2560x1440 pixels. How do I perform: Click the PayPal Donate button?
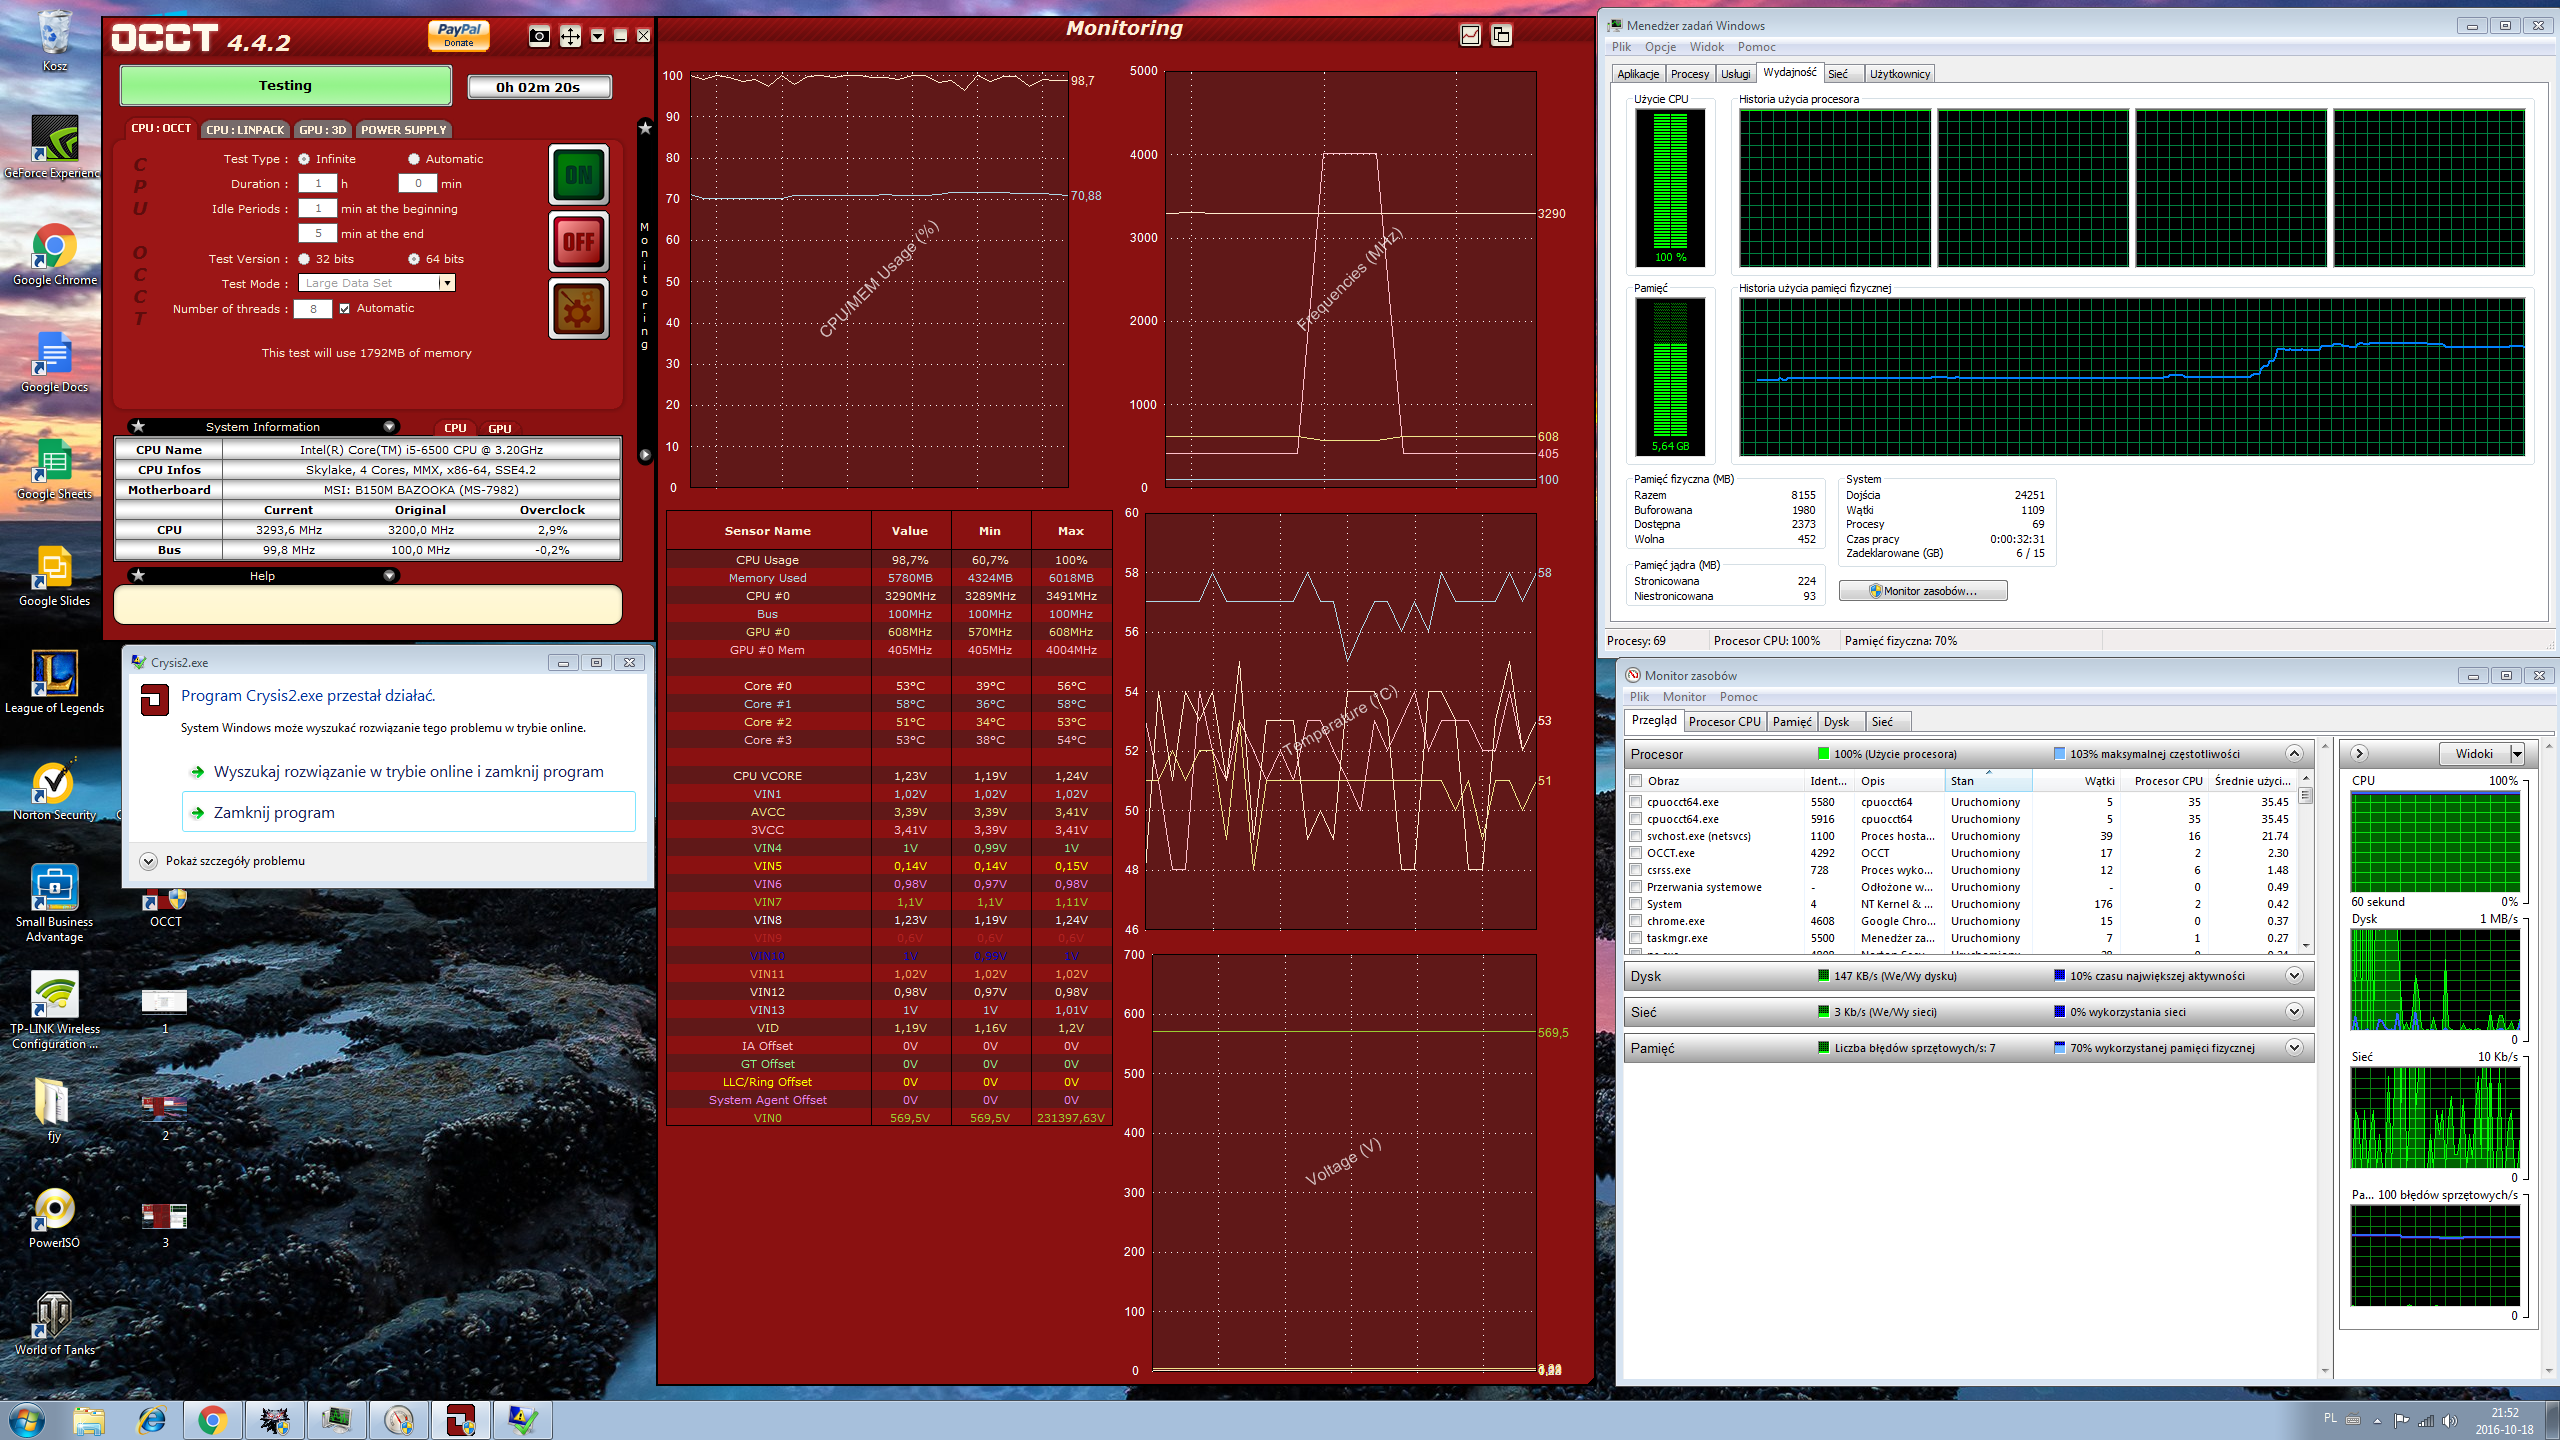coord(459,35)
